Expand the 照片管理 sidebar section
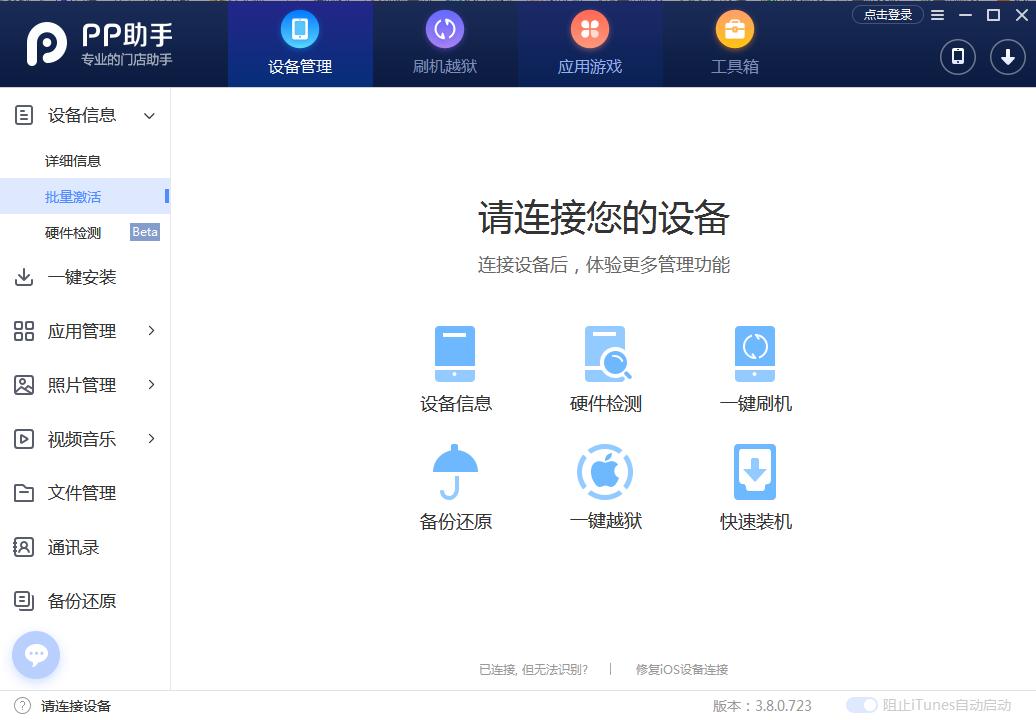 point(151,385)
